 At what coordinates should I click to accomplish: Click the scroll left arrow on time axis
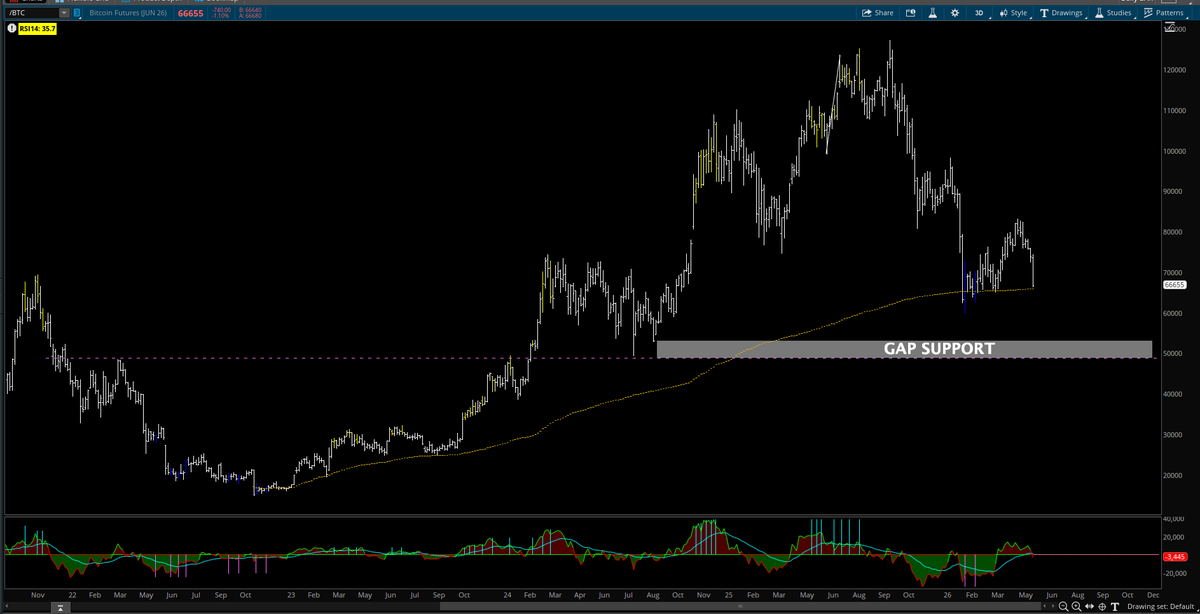(1044, 606)
